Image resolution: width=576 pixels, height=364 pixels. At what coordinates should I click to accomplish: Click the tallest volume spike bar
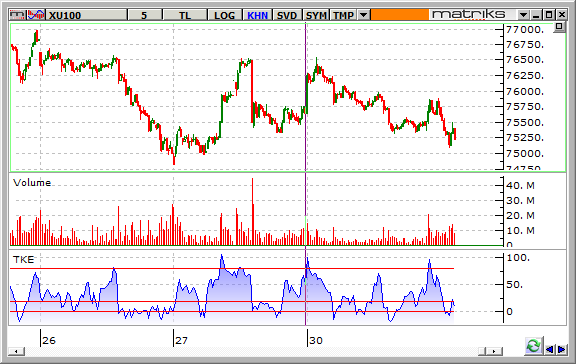click(253, 212)
